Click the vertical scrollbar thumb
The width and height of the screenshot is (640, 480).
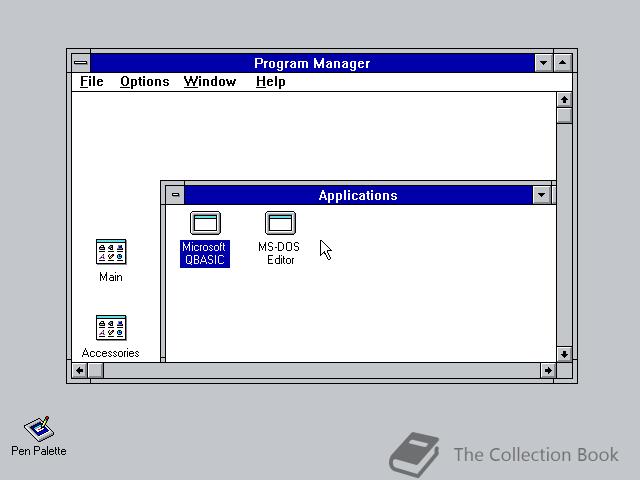tap(564, 116)
